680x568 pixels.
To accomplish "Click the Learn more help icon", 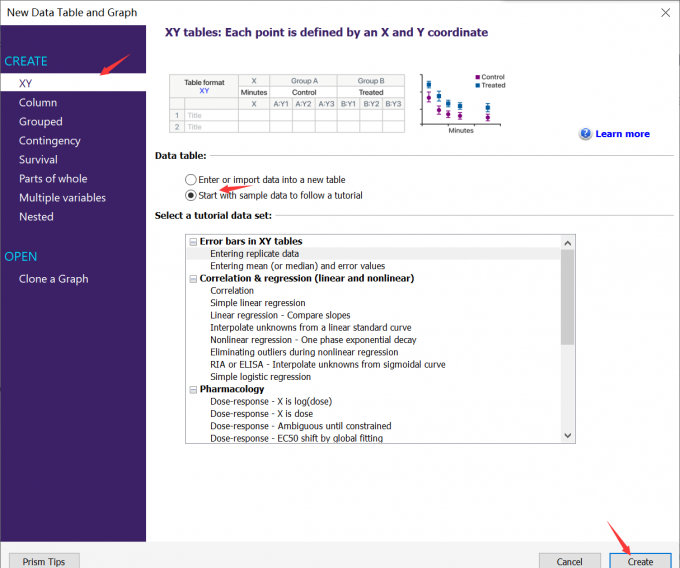I will [585, 134].
